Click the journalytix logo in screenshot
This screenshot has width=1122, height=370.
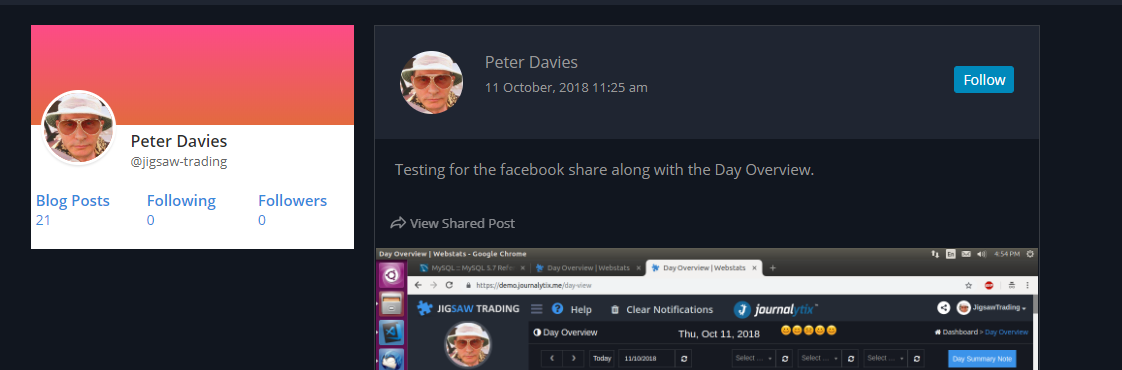tap(776, 309)
